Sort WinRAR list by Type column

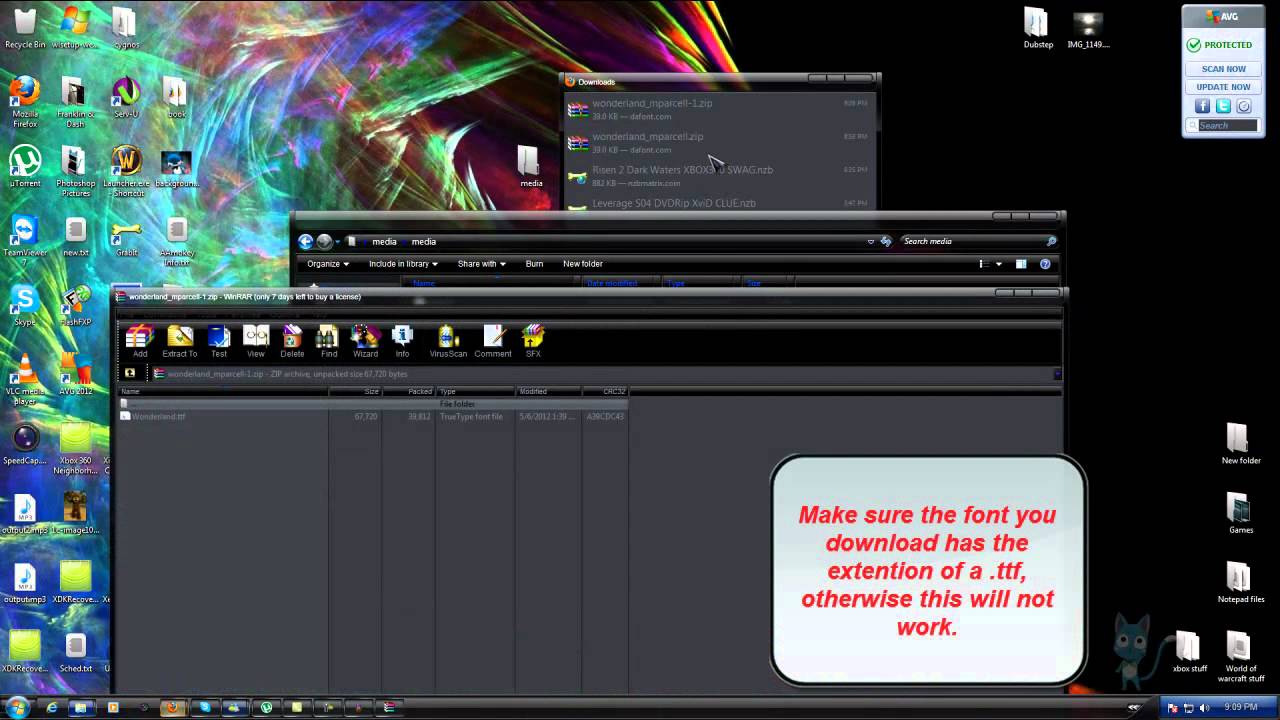point(475,392)
